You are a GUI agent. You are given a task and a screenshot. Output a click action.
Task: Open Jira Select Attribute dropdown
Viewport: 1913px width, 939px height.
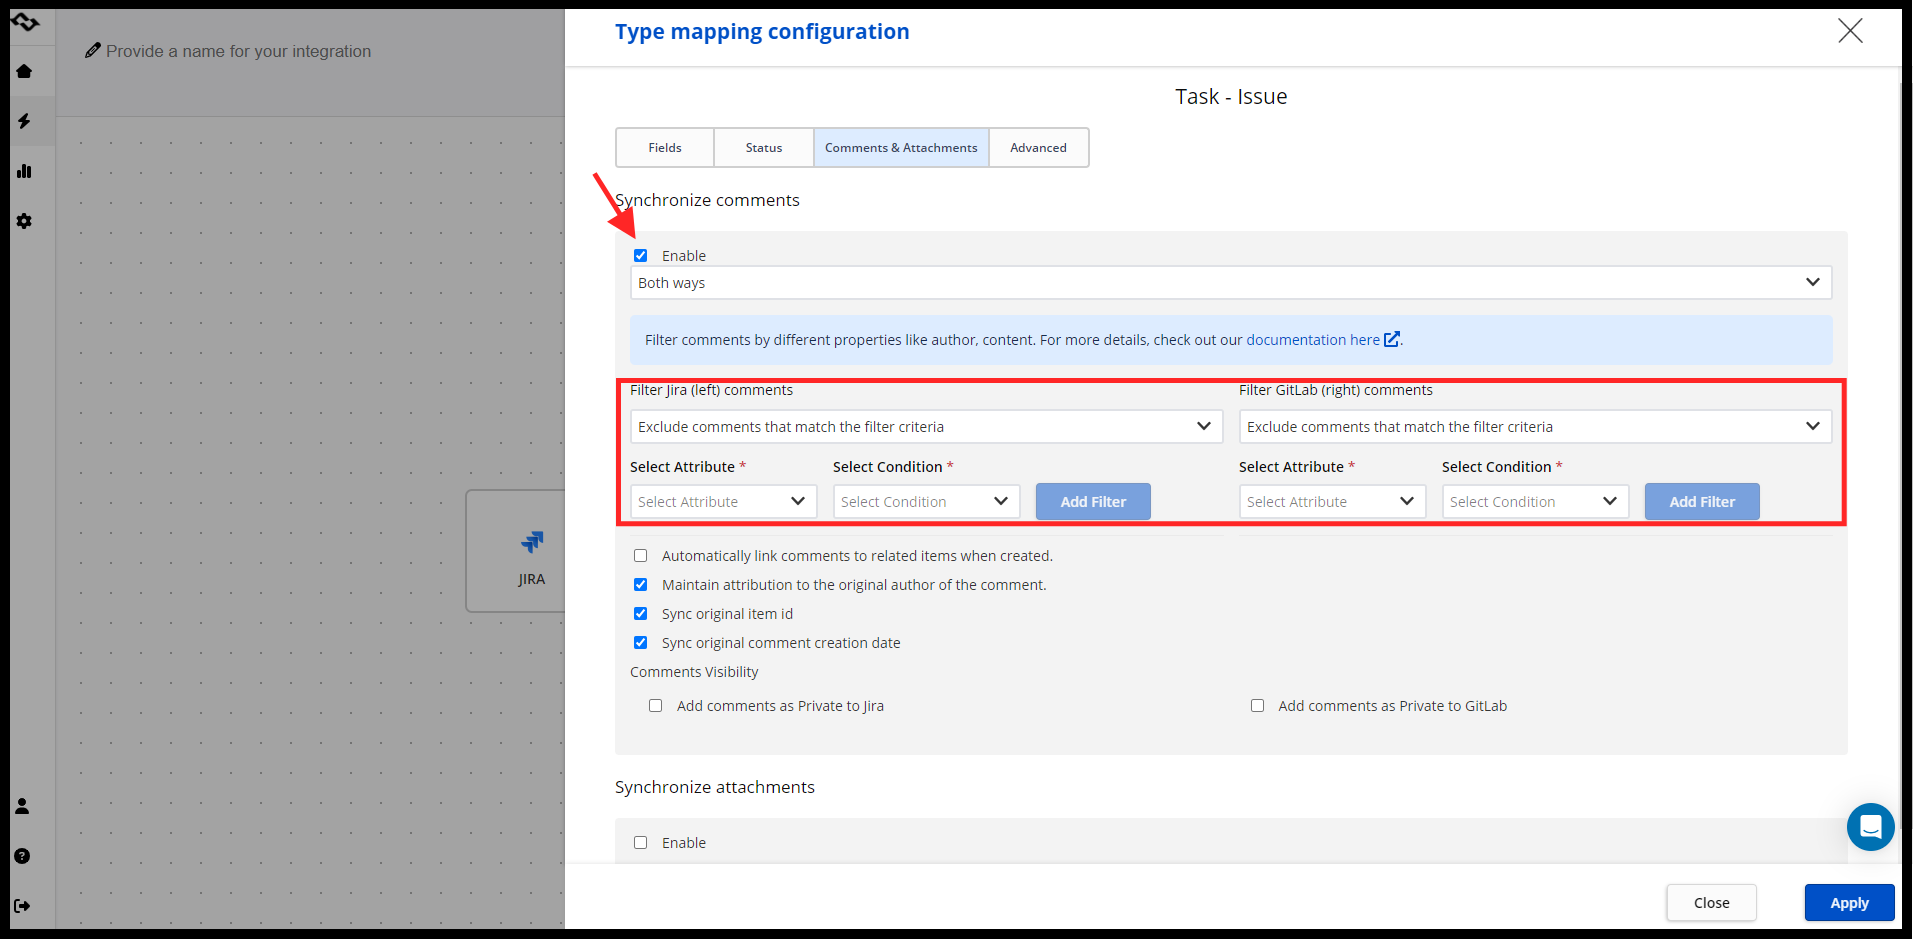(x=723, y=502)
